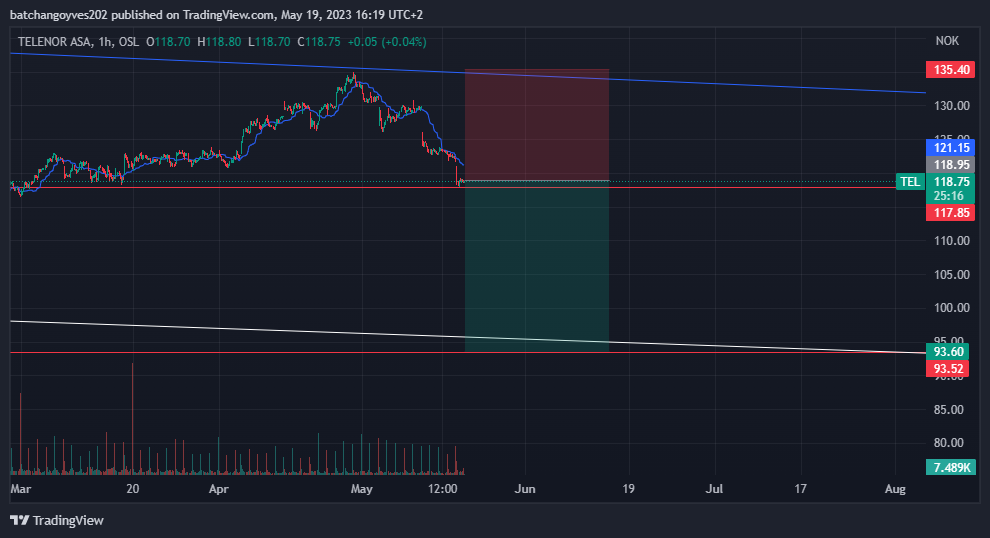Click the +0.05 (+0.04%) change value
This screenshot has width=990, height=538.
386,42
